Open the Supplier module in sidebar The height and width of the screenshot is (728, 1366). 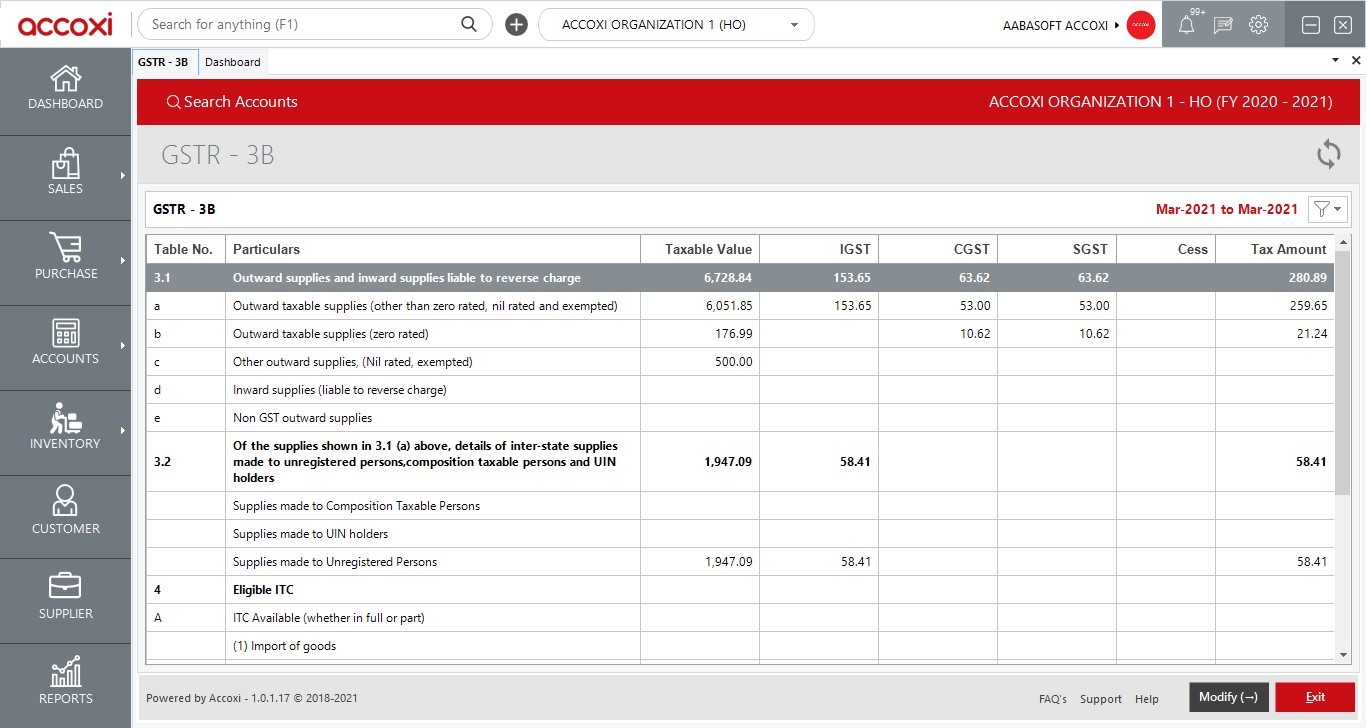click(x=65, y=598)
